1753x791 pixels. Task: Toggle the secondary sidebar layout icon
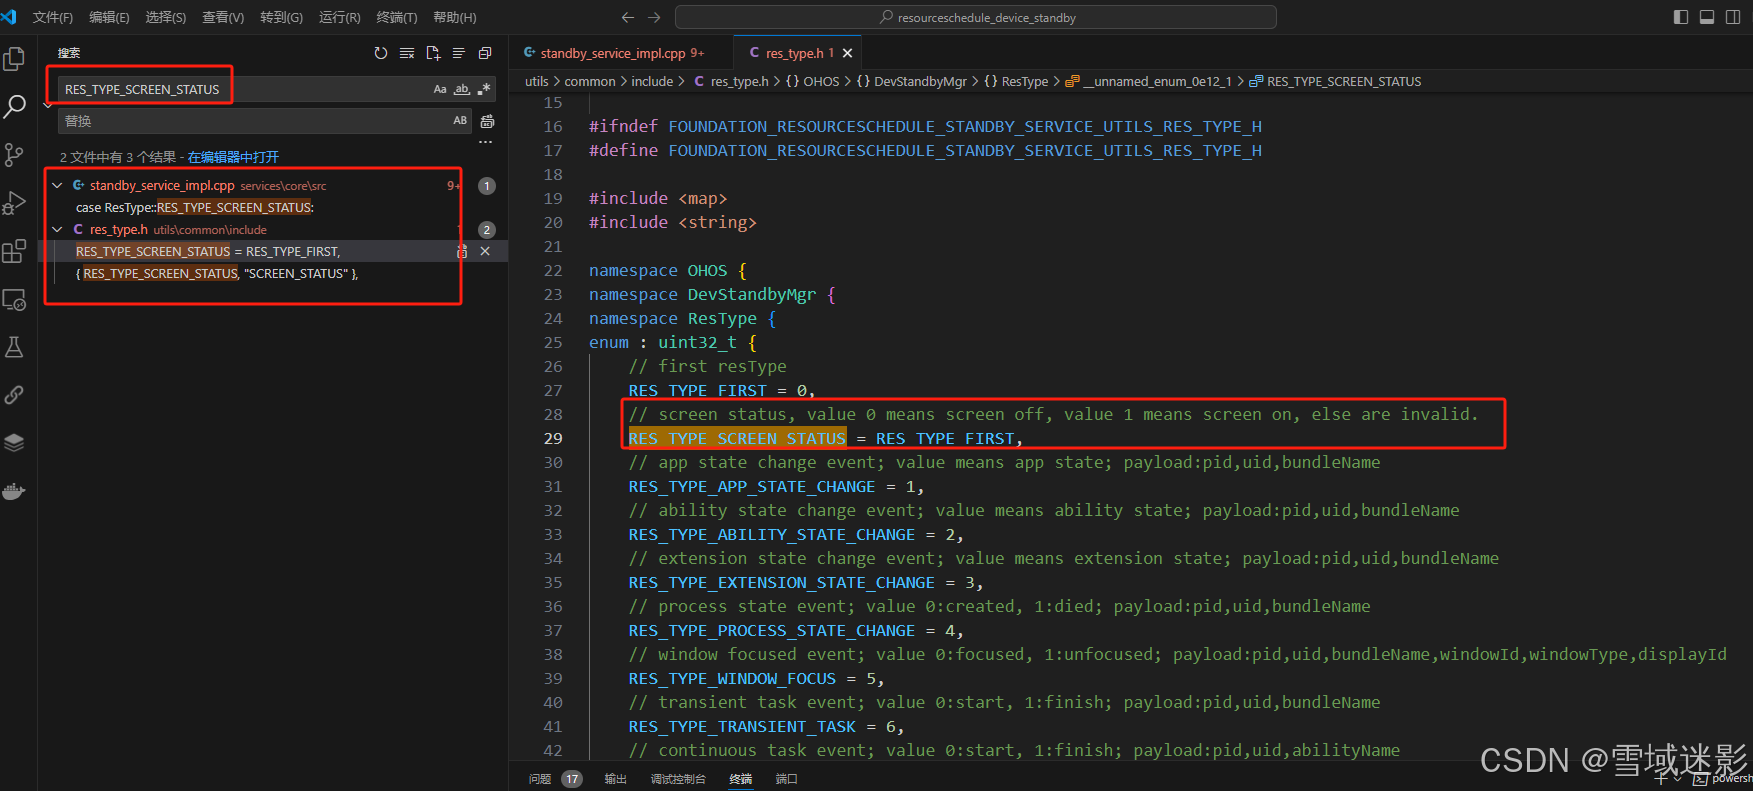pos(1733,17)
